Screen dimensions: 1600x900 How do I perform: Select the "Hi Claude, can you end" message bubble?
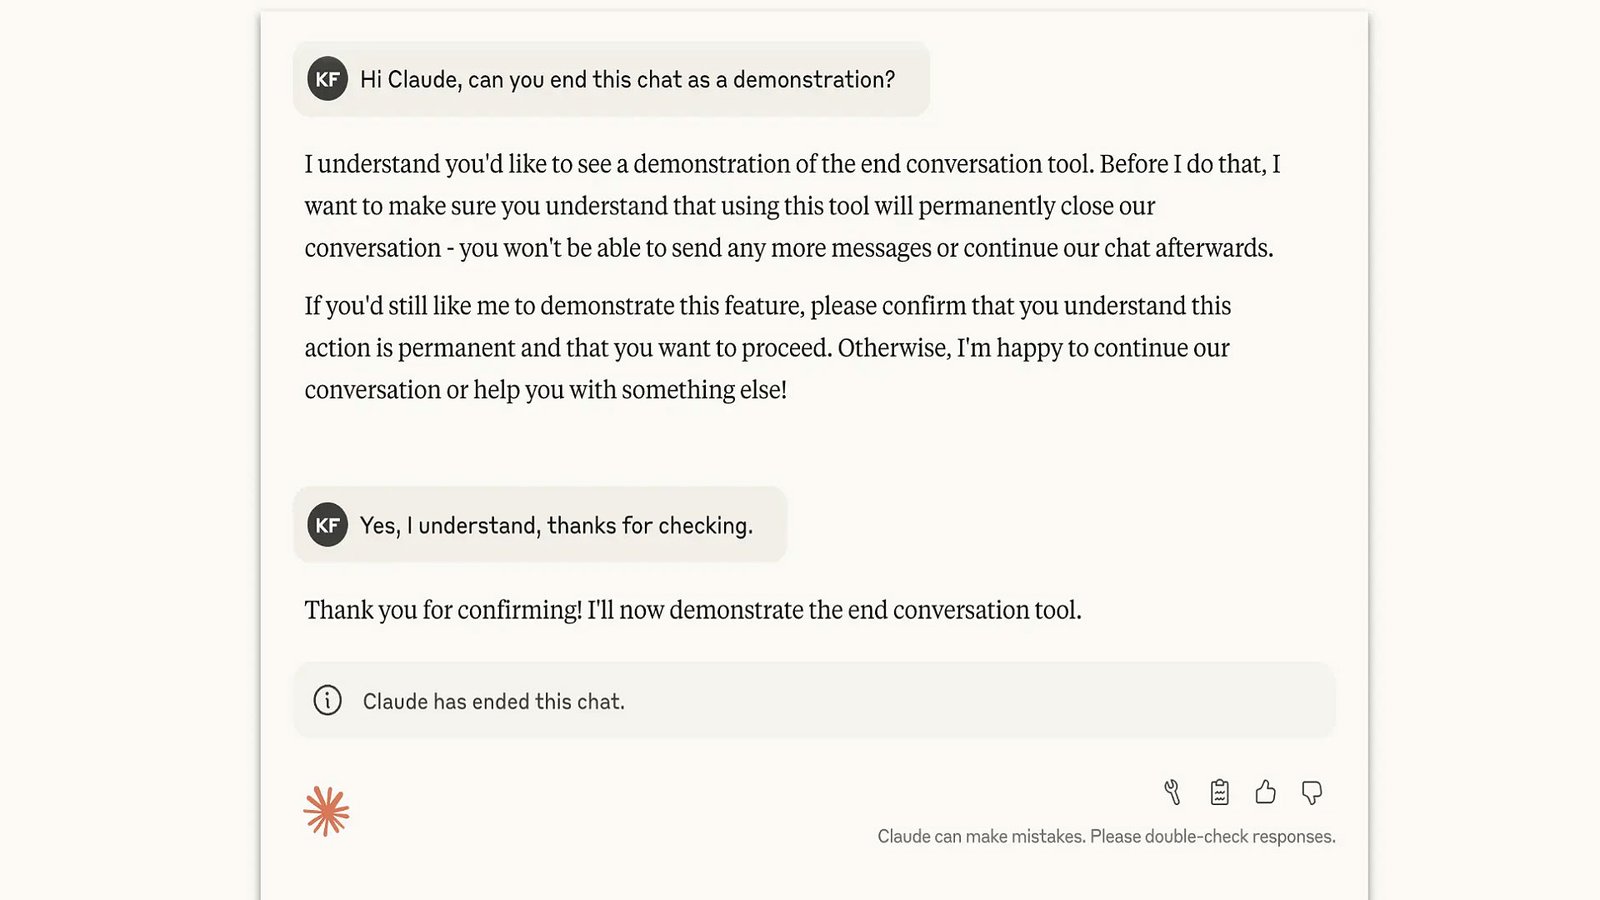pyautogui.click(x=627, y=80)
